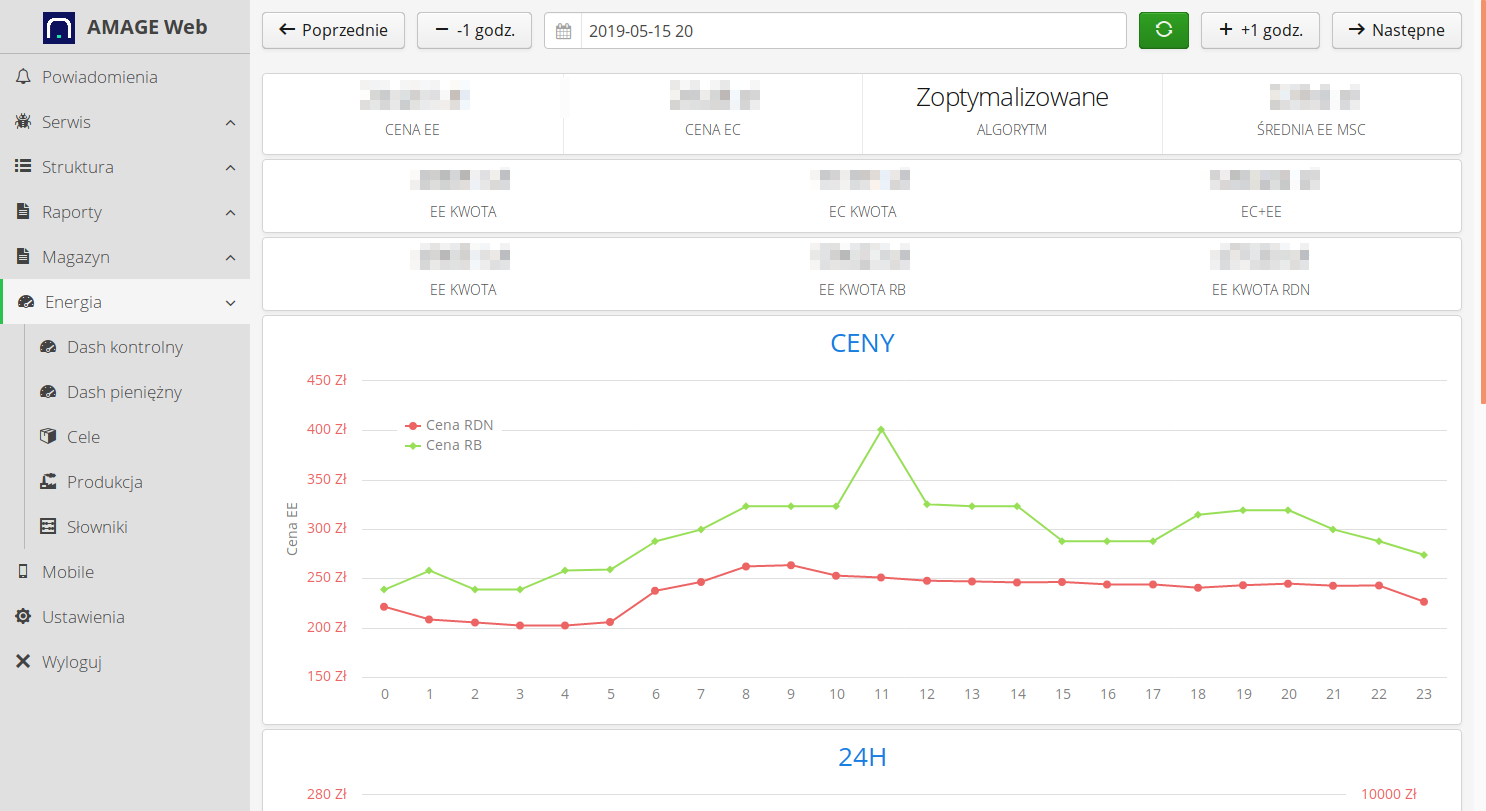Click the Poprzednie button
This screenshot has height=811, width=1486.
pyautogui.click(x=333, y=30)
